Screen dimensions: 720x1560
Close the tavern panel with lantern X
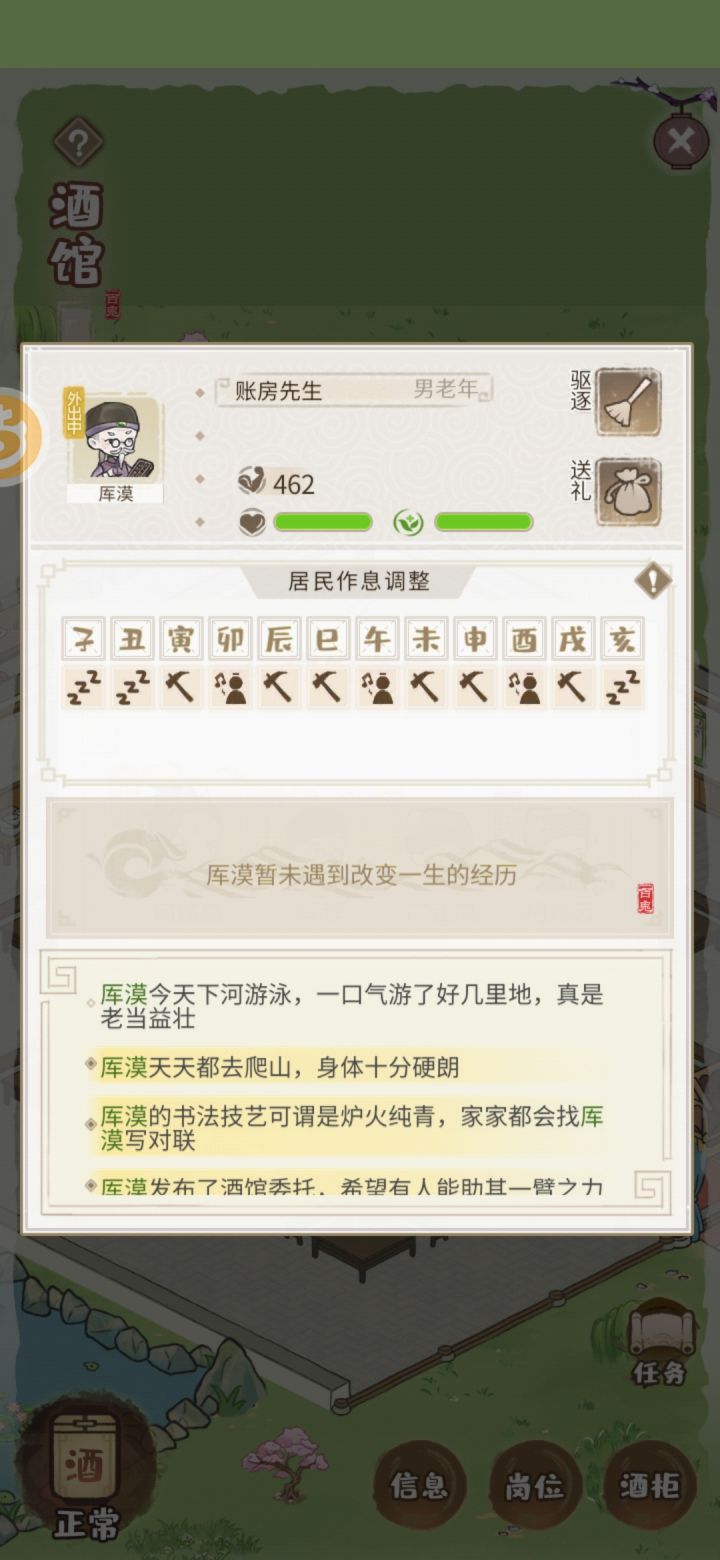tap(680, 141)
